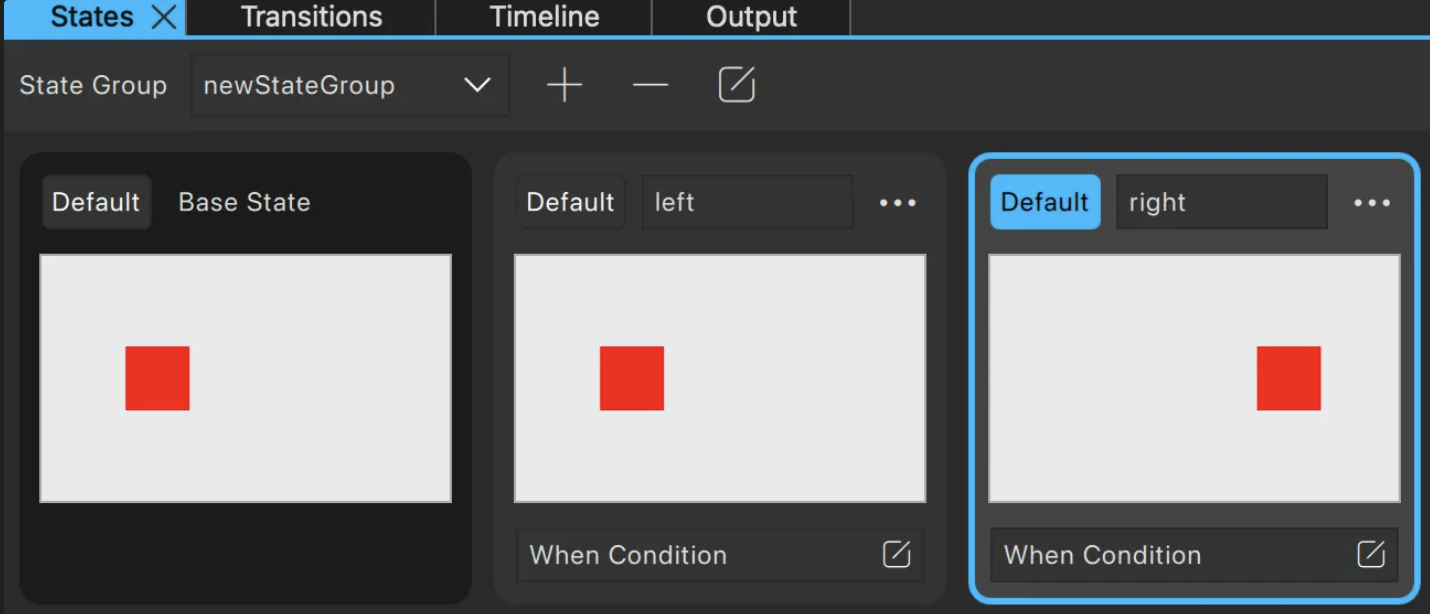Edit When Condition of right state
Screen dimensions: 1430x614
click(1371, 554)
